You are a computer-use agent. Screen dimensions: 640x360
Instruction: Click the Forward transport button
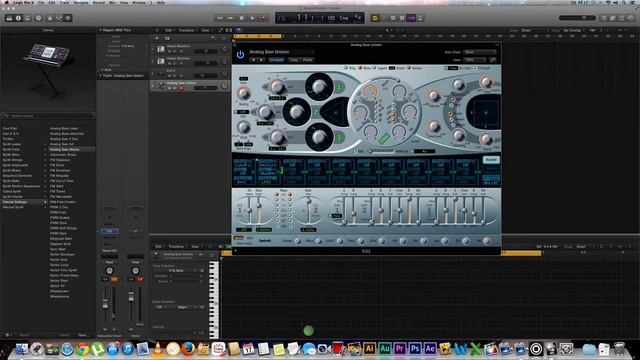pyautogui.click(x=231, y=18)
